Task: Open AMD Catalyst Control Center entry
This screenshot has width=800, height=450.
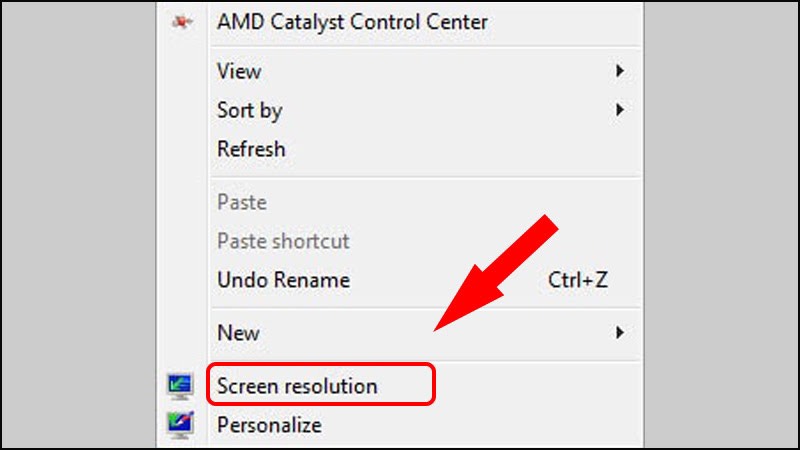Action: (352, 22)
